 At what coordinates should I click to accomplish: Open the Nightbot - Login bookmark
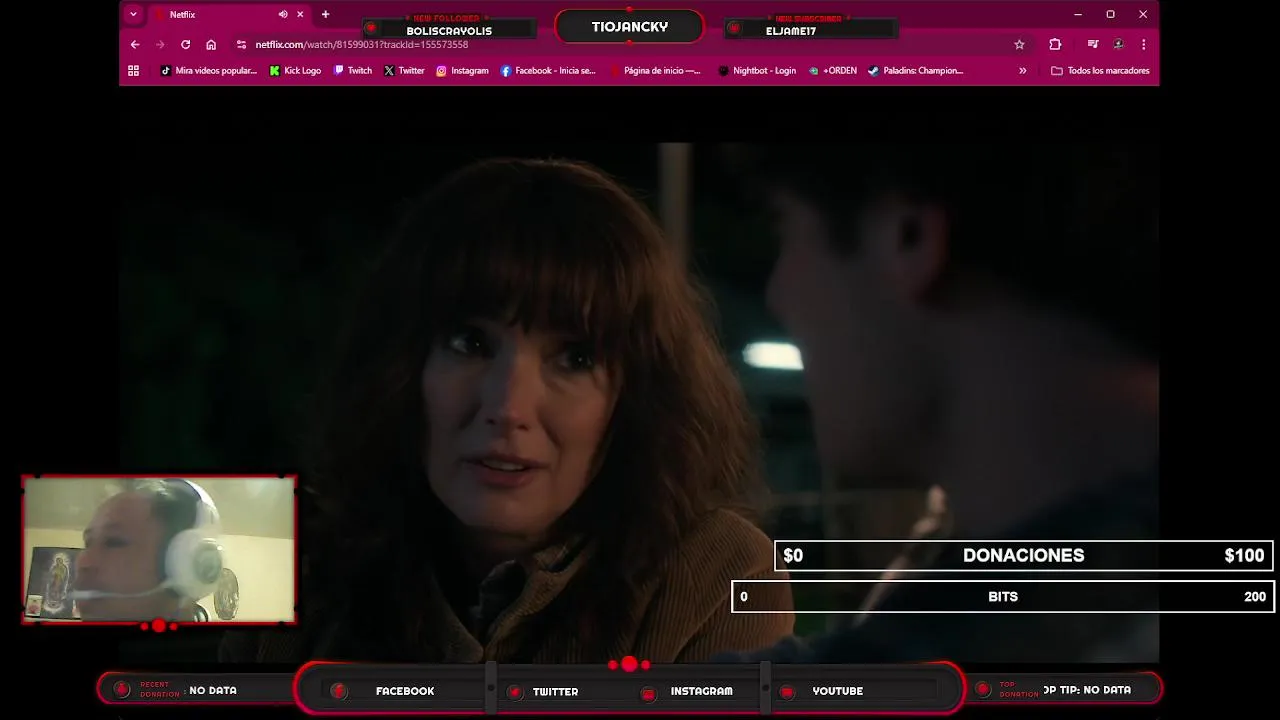pos(757,70)
